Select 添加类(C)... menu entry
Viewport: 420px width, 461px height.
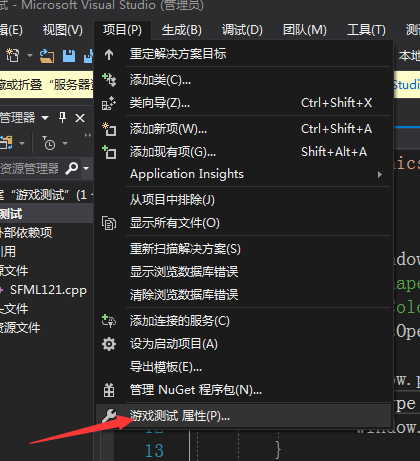243,80
